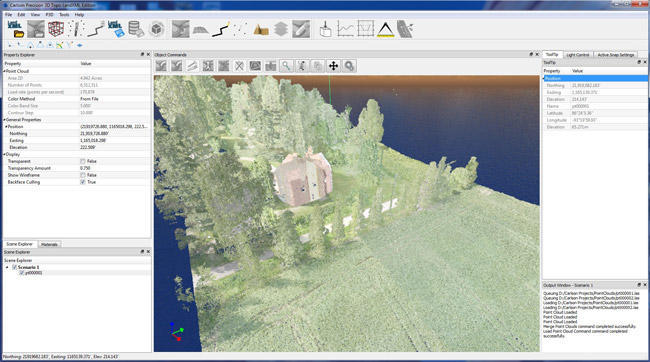650x362 pixels.
Task: Click the crossed-lines icon in Object Commands
Action: [x=239, y=66]
